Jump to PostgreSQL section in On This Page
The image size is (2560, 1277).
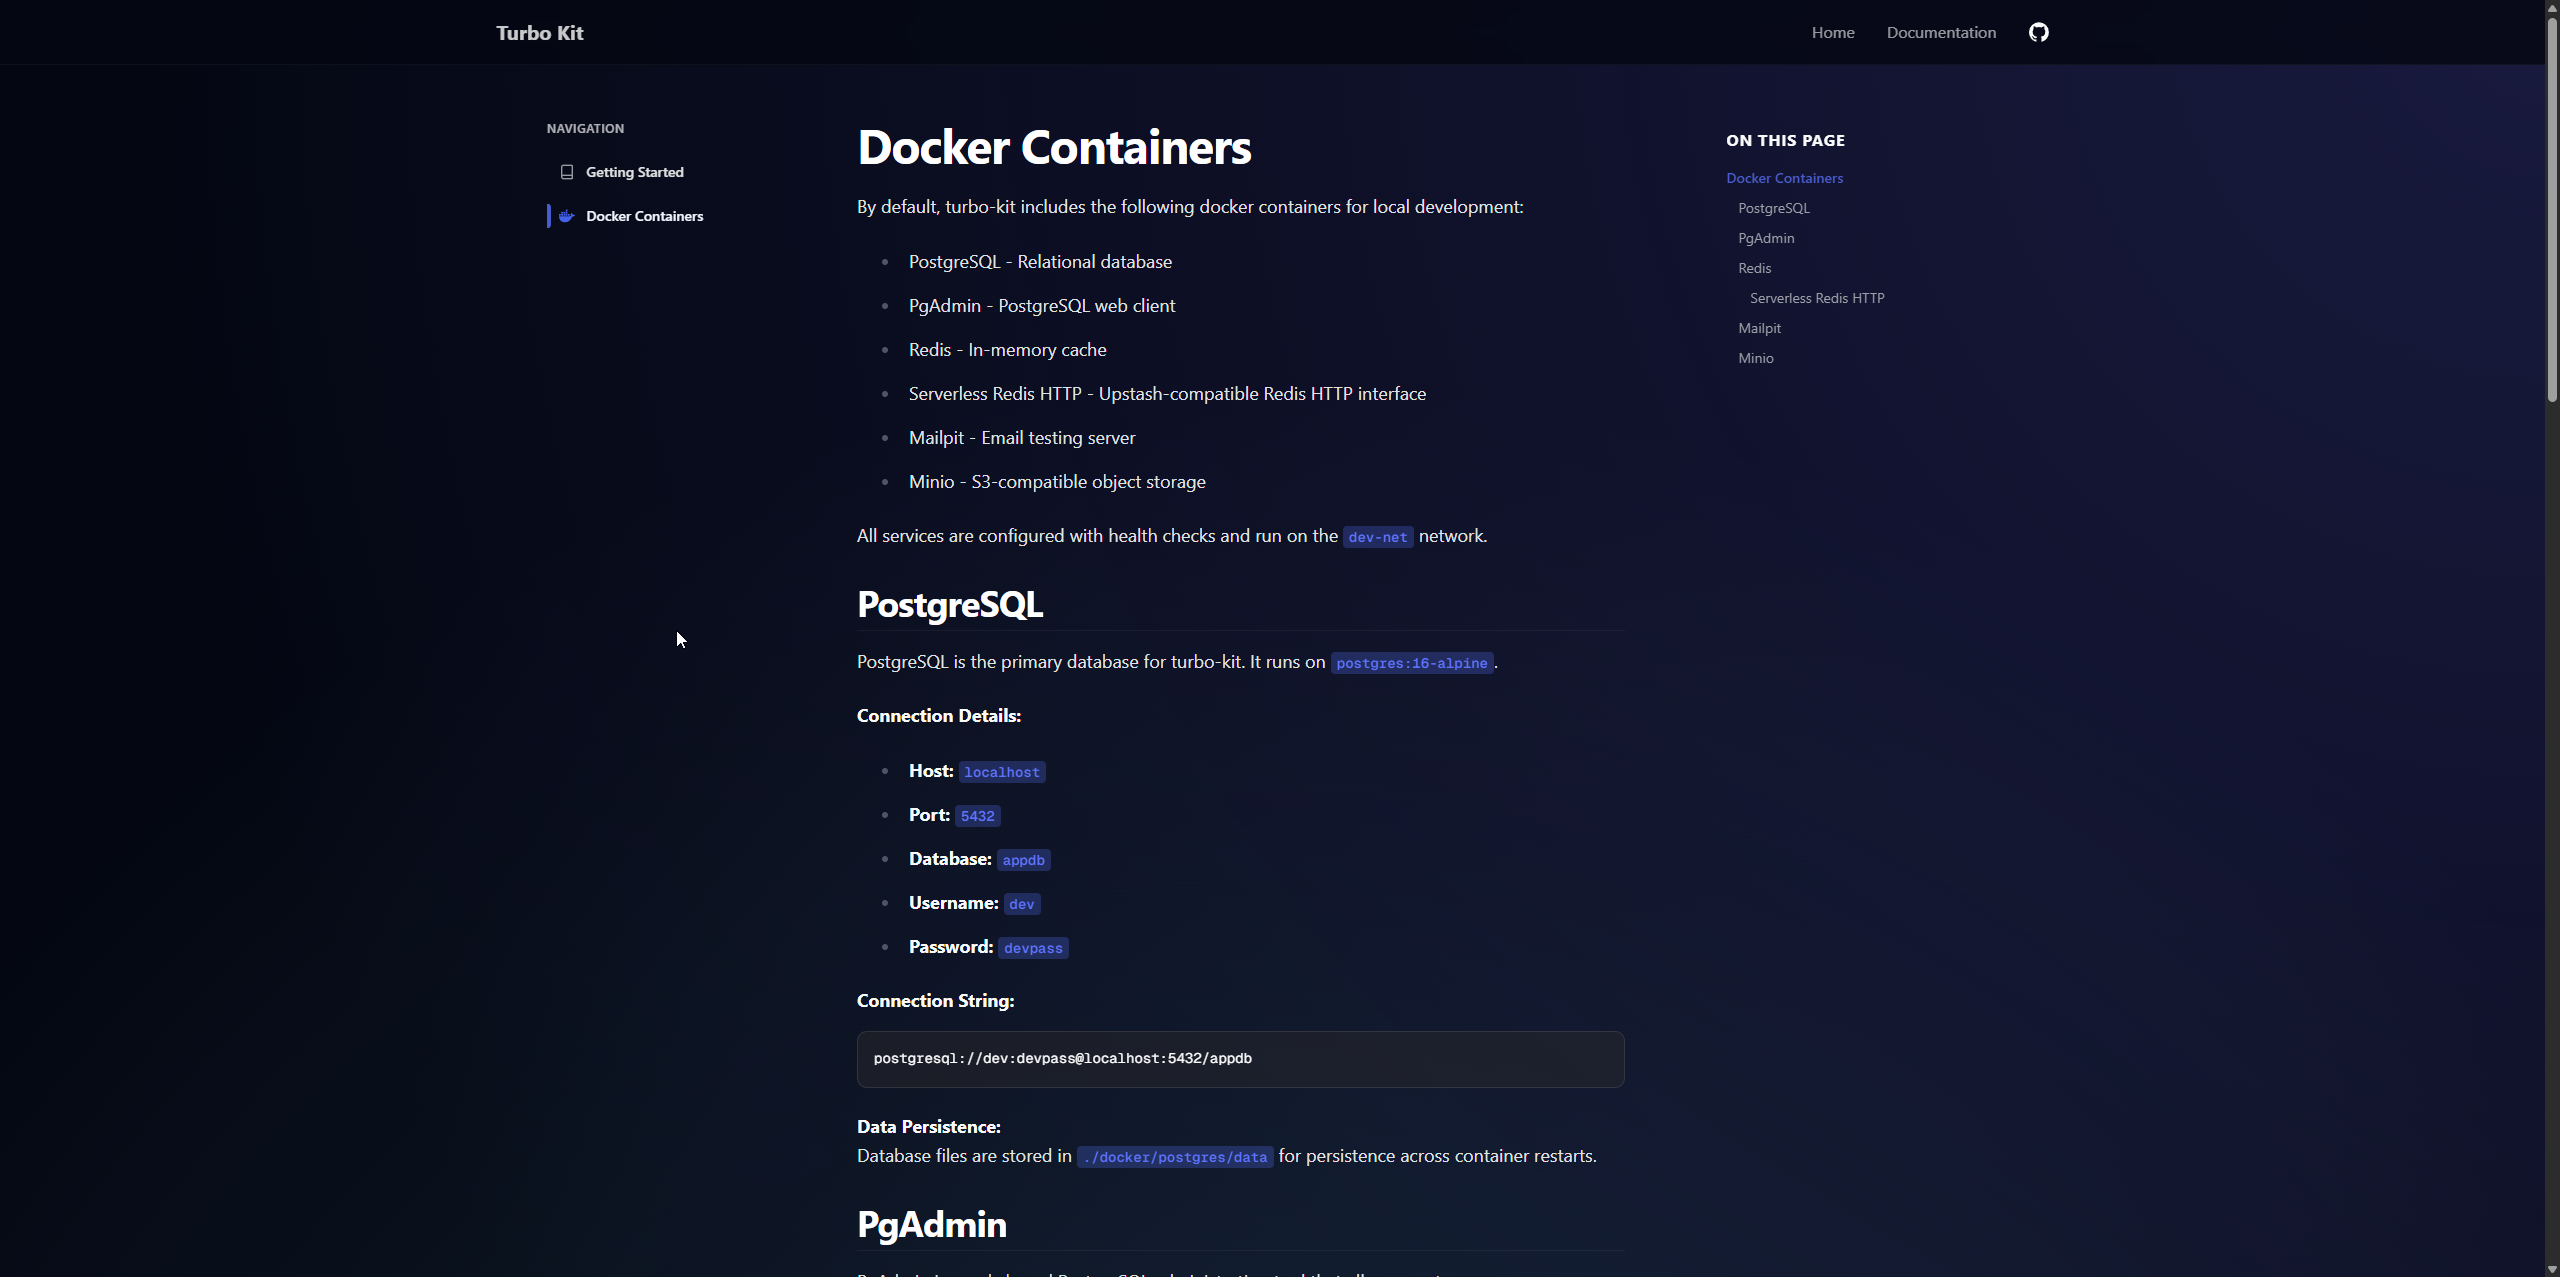point(1773,208)
